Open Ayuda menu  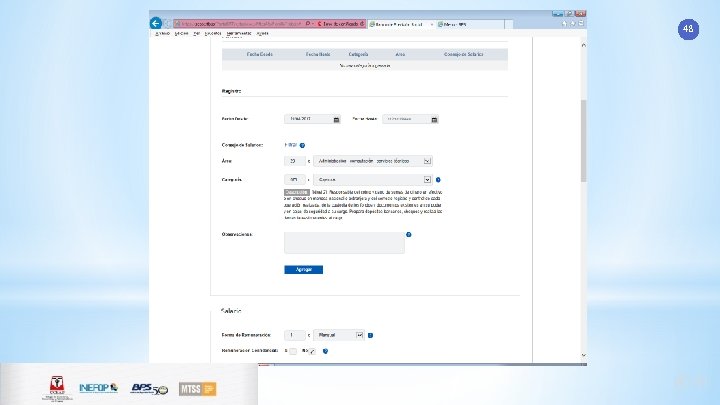[262, 34]
